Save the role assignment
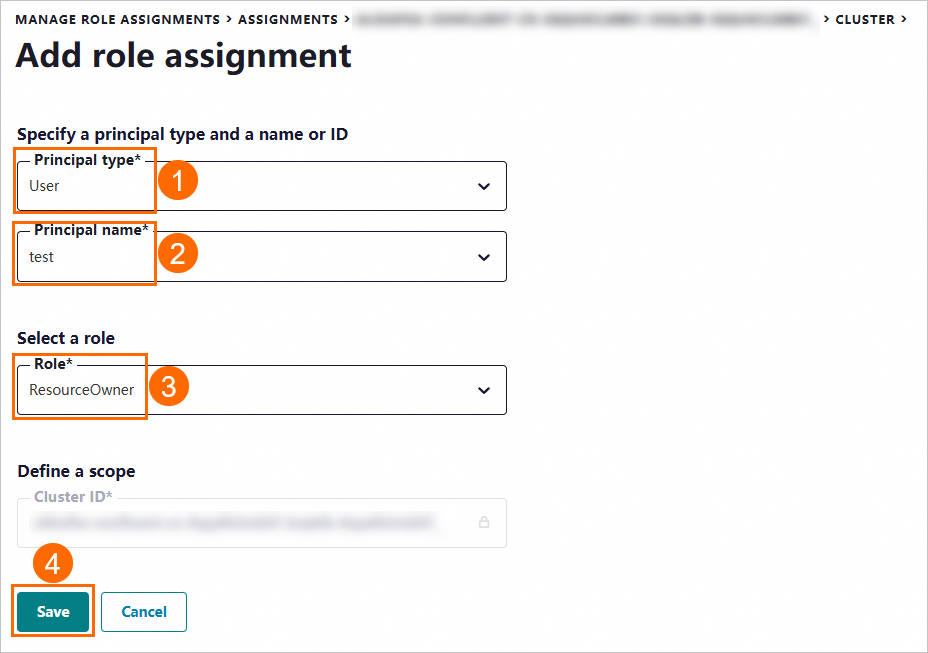928x653 pixels. click(53, 612)
